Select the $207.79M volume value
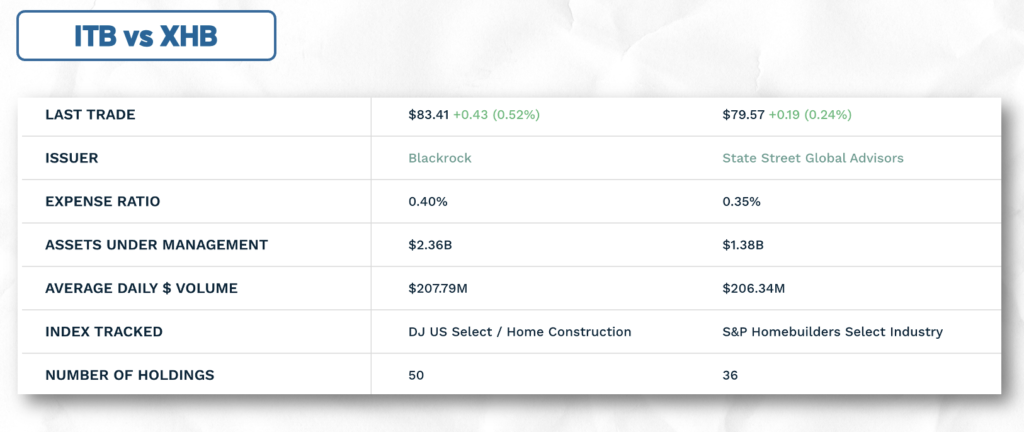Screen dimensions: 1024x432 tap(438, 288)
